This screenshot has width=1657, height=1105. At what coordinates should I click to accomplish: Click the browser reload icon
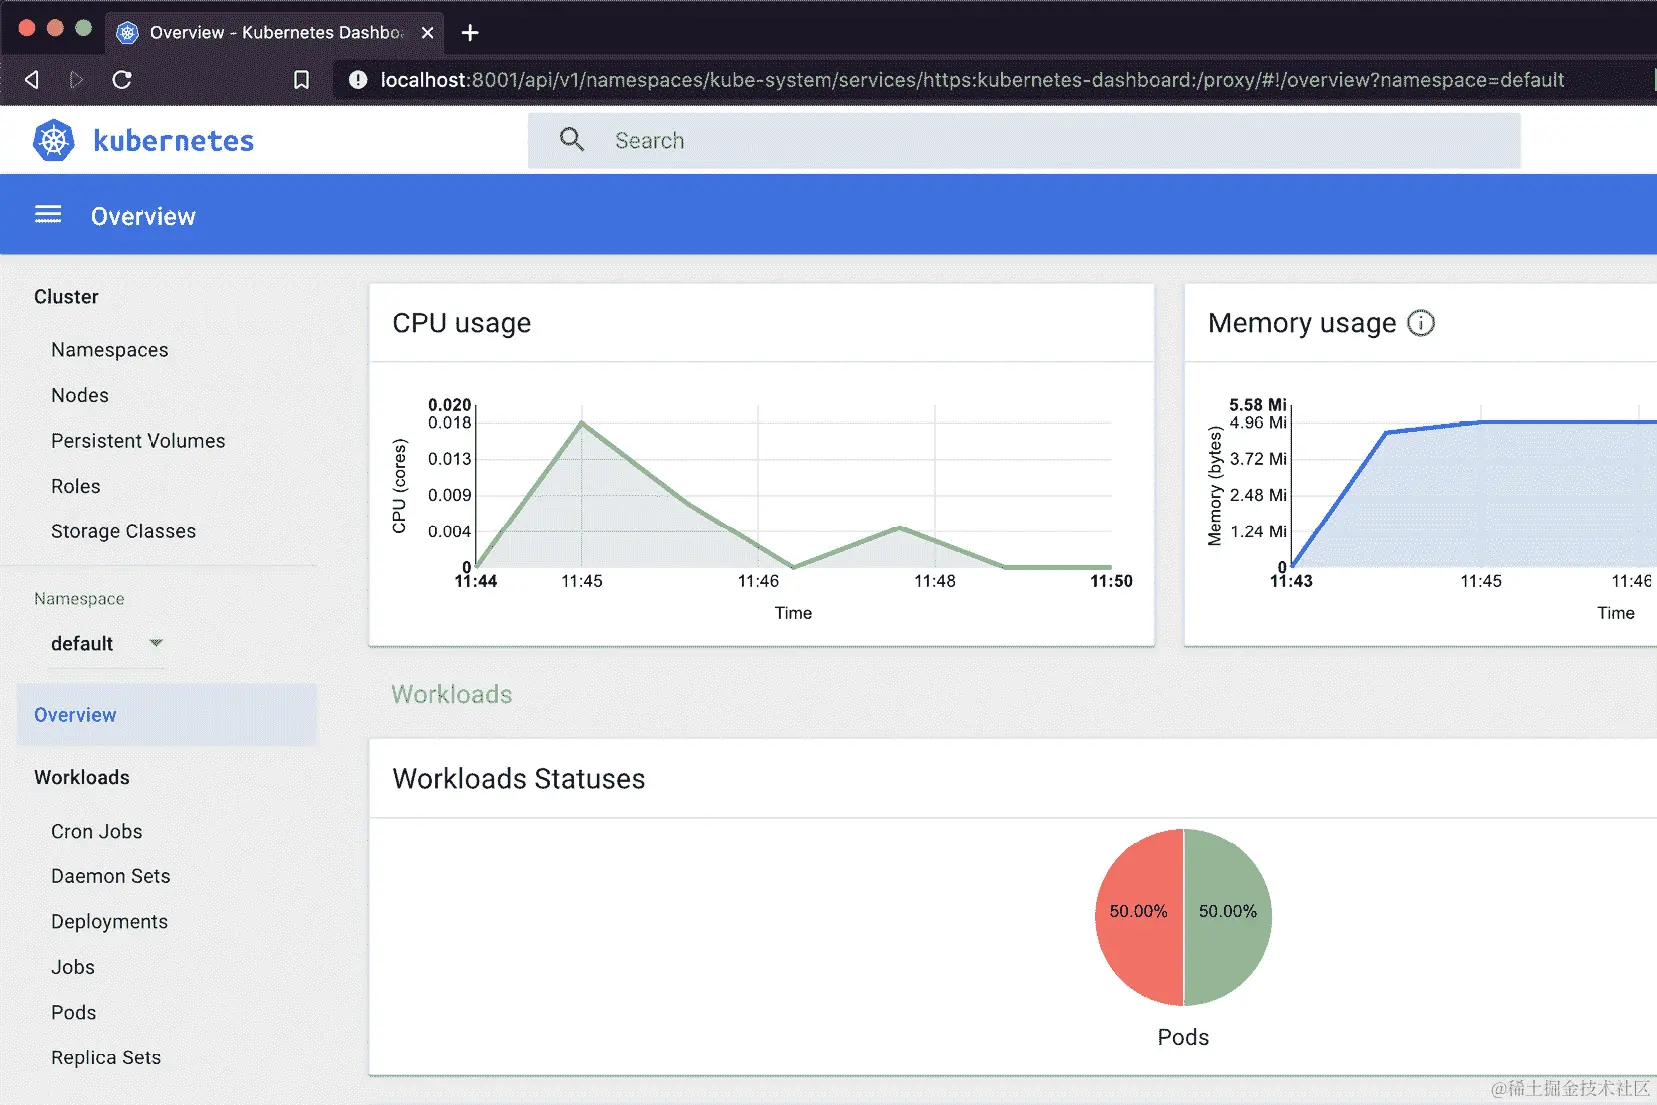tap(122, 80)
